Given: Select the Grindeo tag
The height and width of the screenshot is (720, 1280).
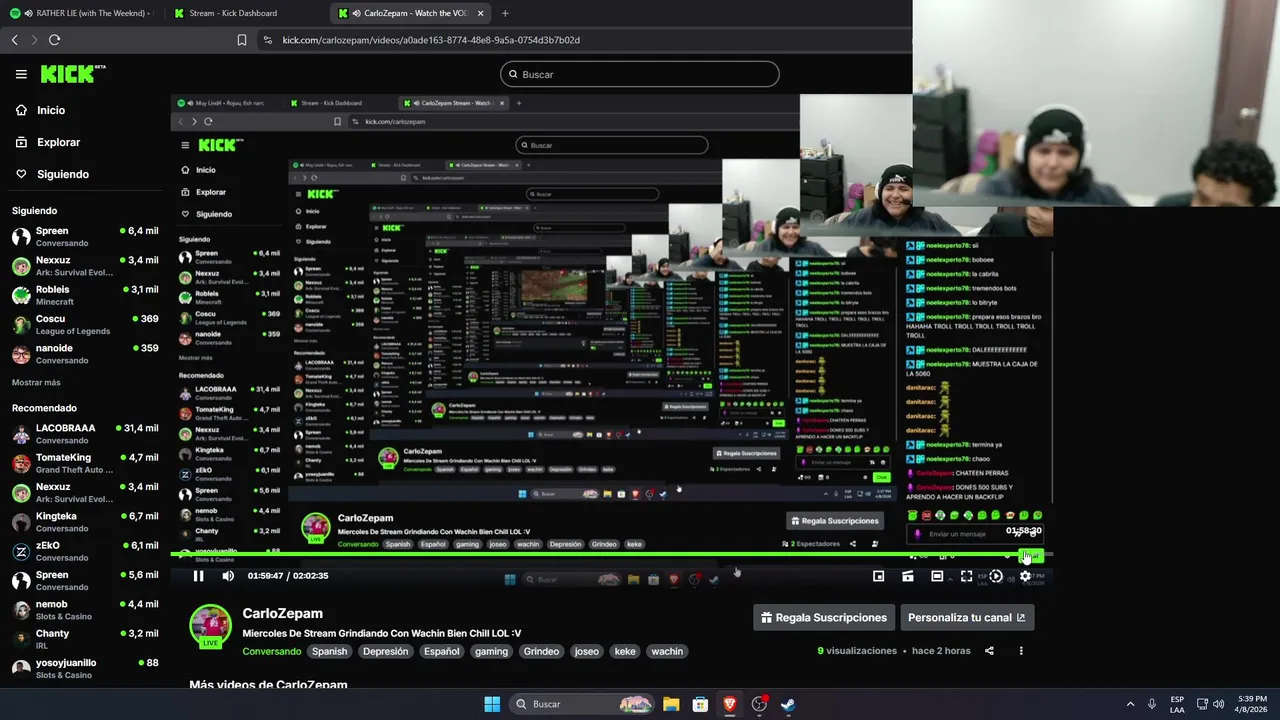Looking at the screenshot, I should (x=541, y=651).
